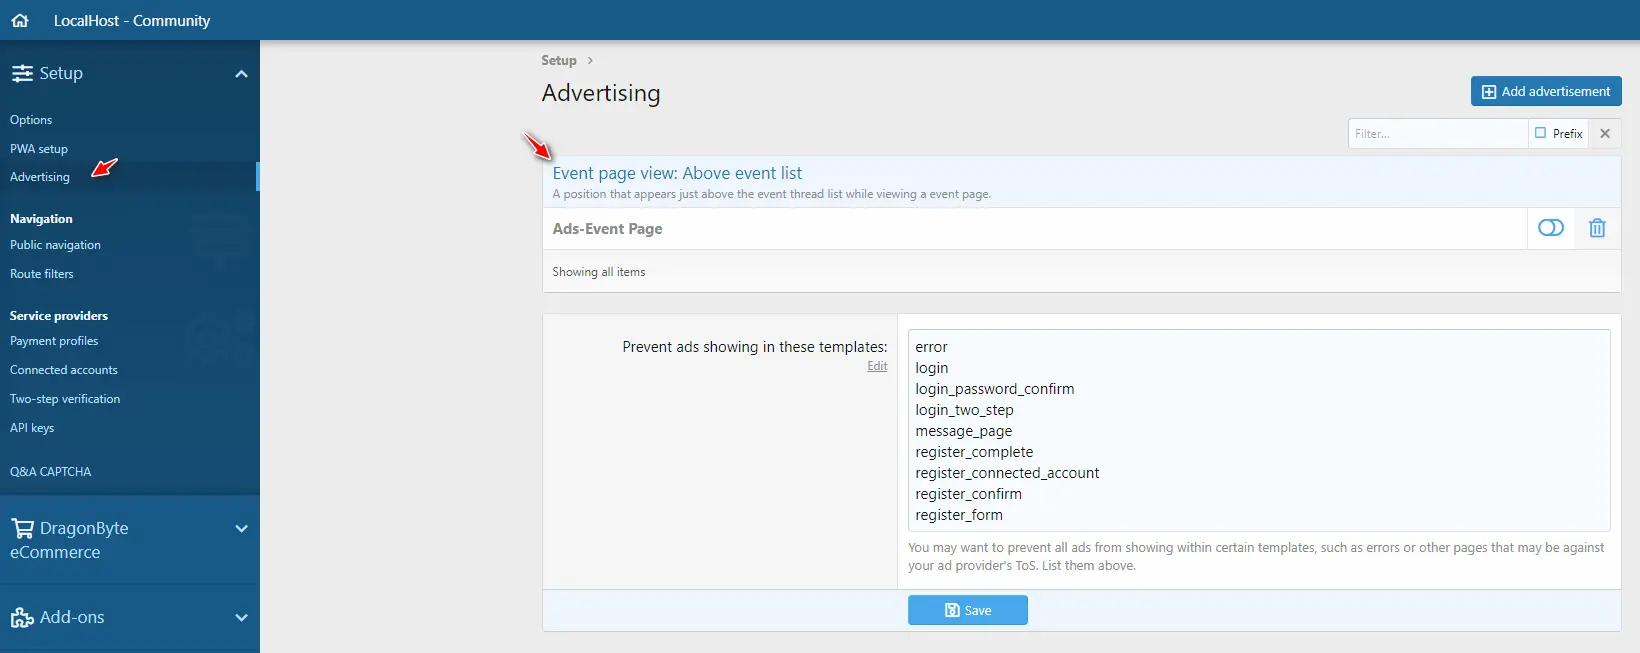Open Q&A CAPTCHA
The width and height of the screenshot is (1640, 653).
[x=50, y=472]
